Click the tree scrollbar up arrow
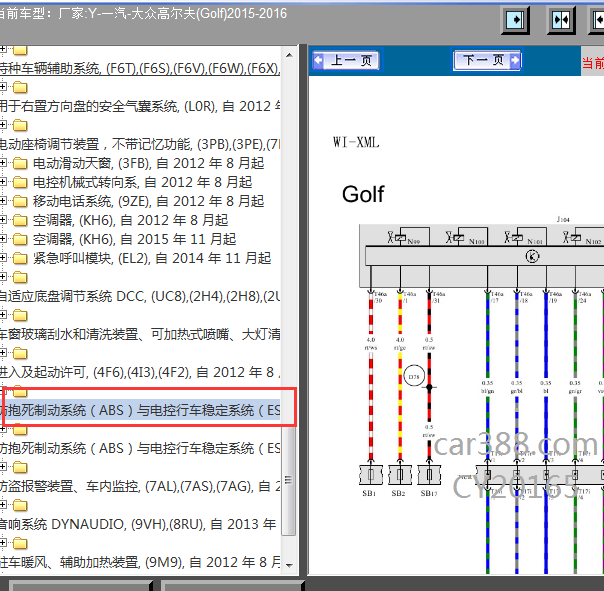Viewport: 604px width, 591px height. [x=289, y=55]
